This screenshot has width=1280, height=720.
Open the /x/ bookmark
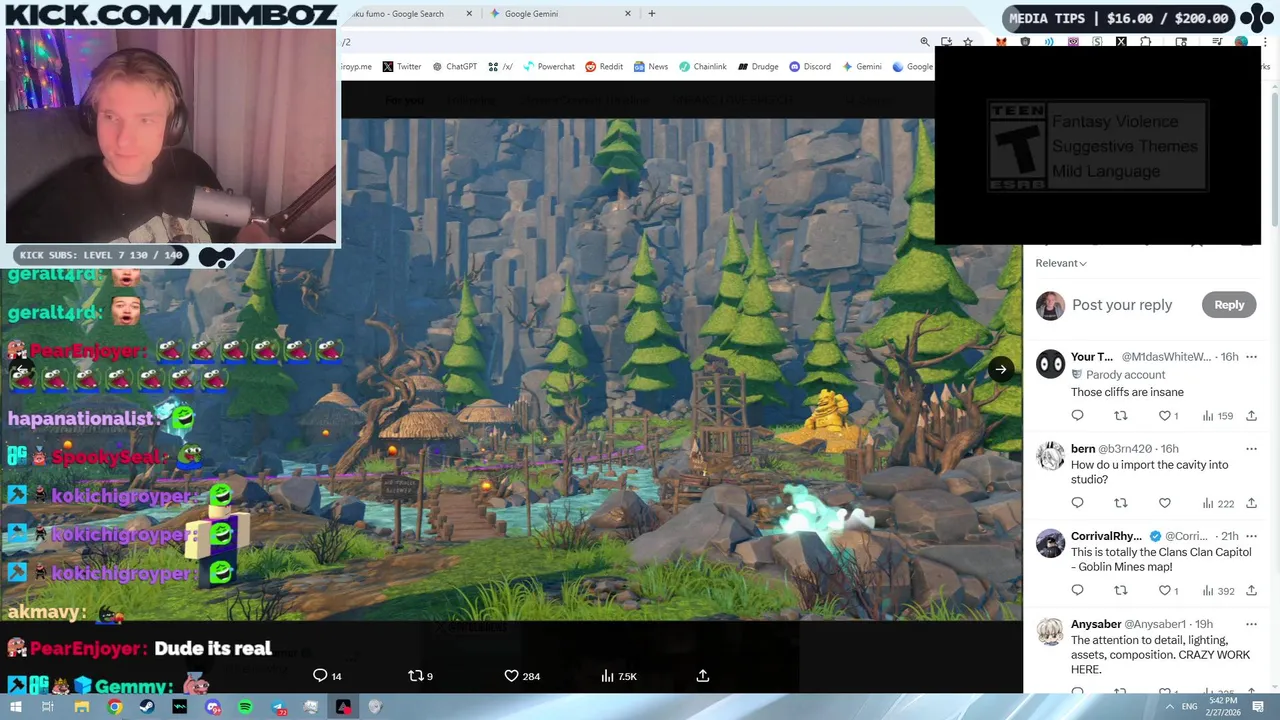(x=500, y=67)
